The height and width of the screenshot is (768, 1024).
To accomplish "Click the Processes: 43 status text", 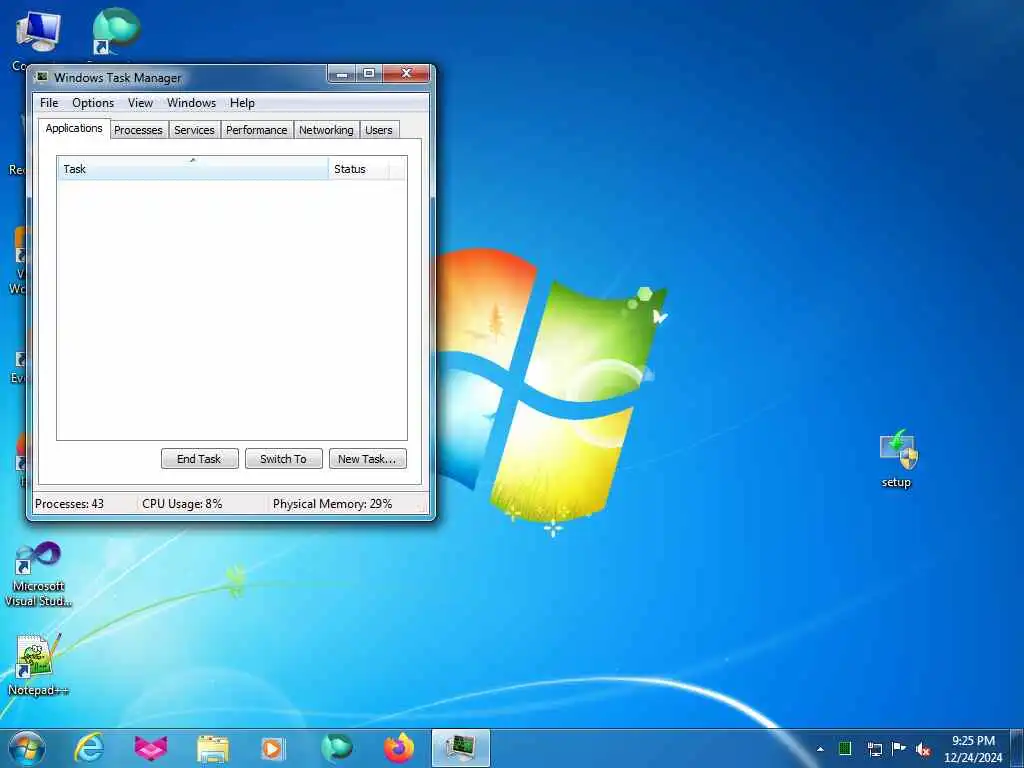I will (69, 504).
